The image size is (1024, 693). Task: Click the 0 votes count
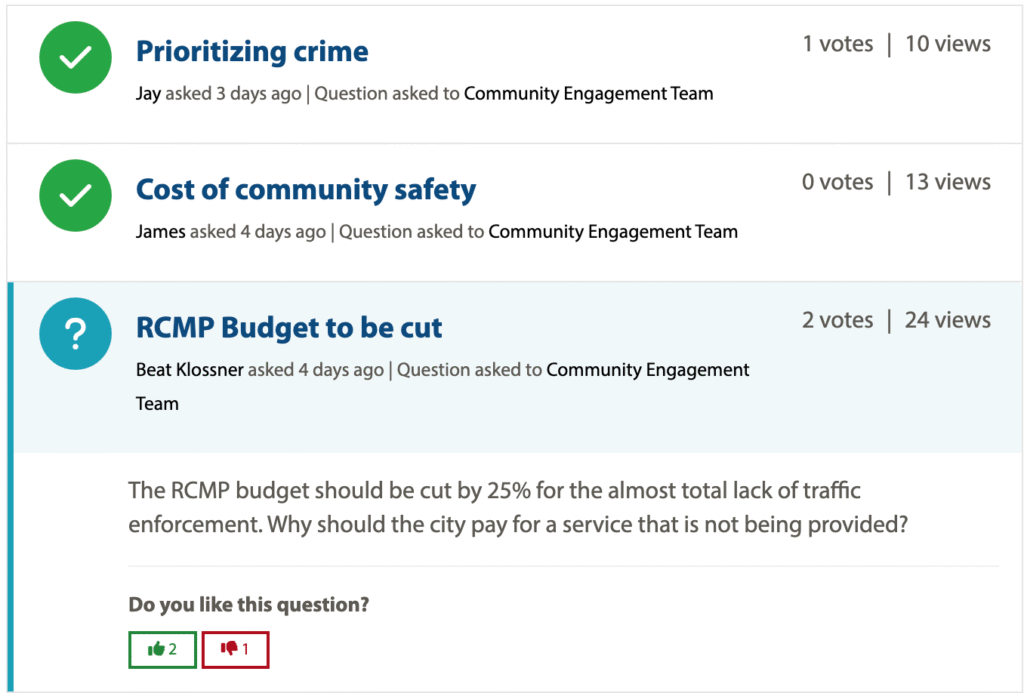click(837, 182)
